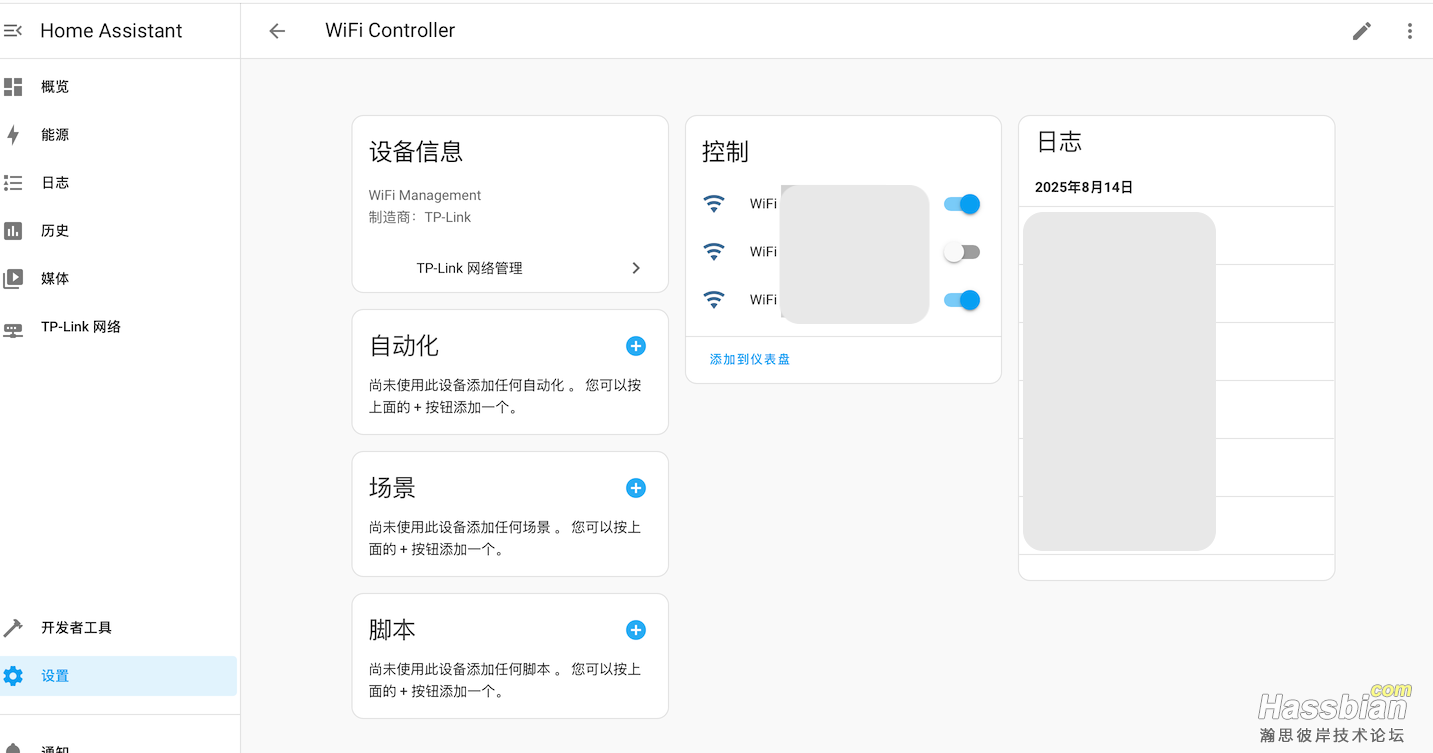The width and height of the screenshot is (1433, 753).
Task: Expand TP-Link 网络管理 chevron arrow
Action: click(636, 268)
